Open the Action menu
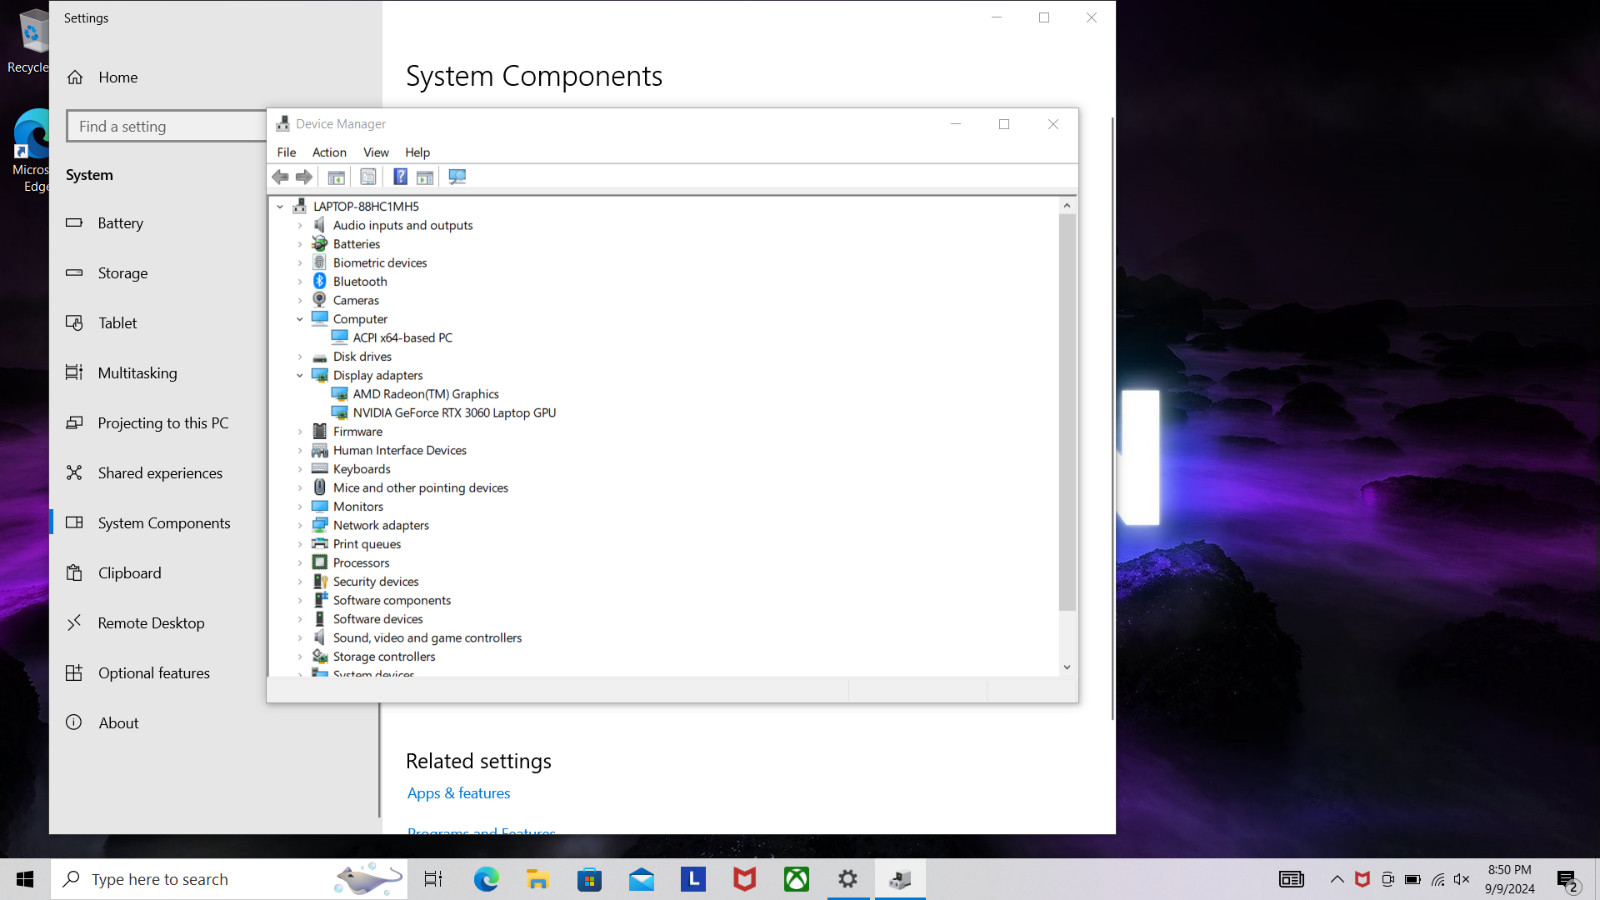 tap(329, 152)
